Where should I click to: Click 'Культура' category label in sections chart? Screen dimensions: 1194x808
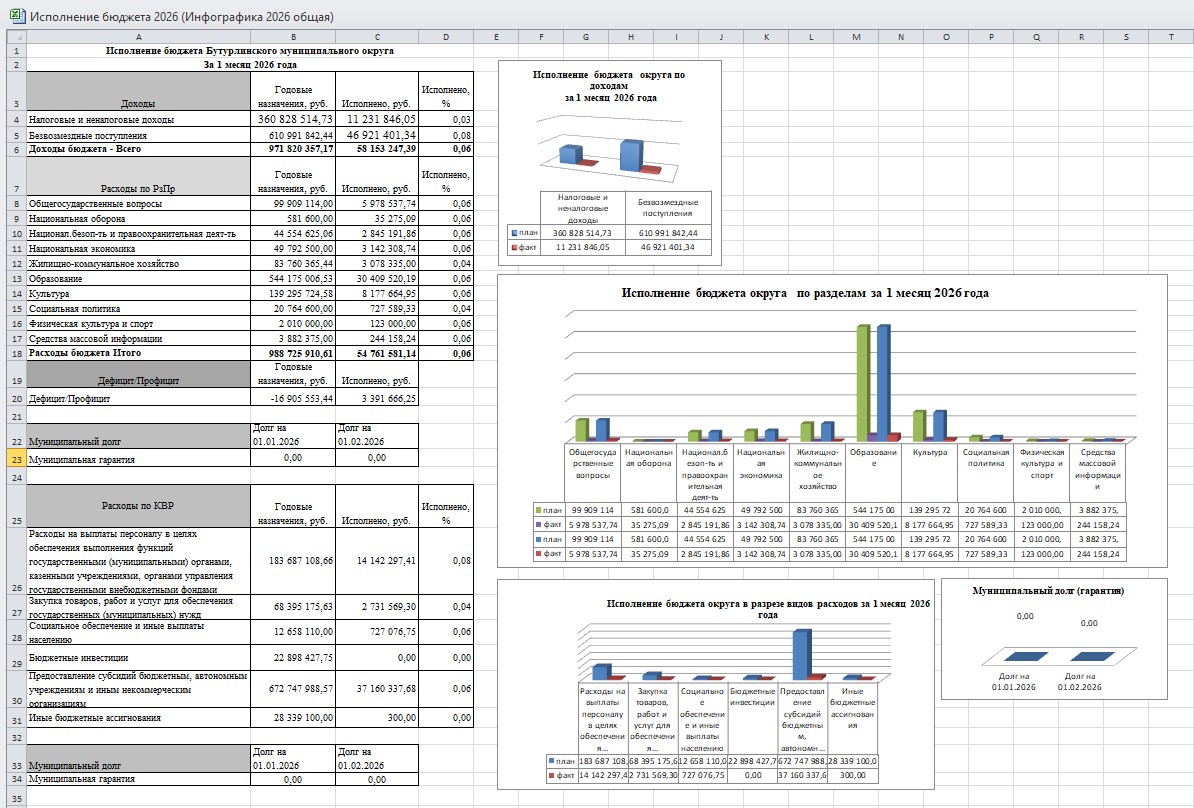929,452
